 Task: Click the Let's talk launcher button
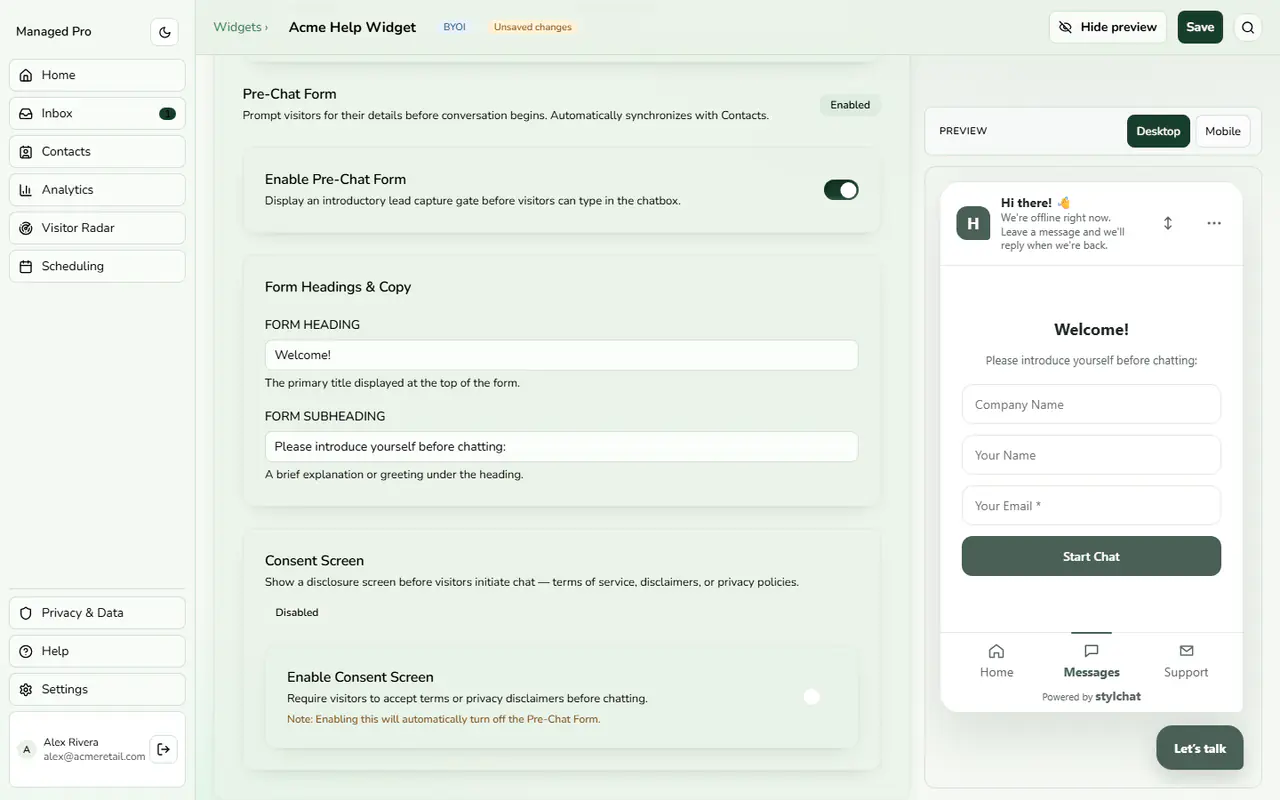click(x=1200, y=748)
